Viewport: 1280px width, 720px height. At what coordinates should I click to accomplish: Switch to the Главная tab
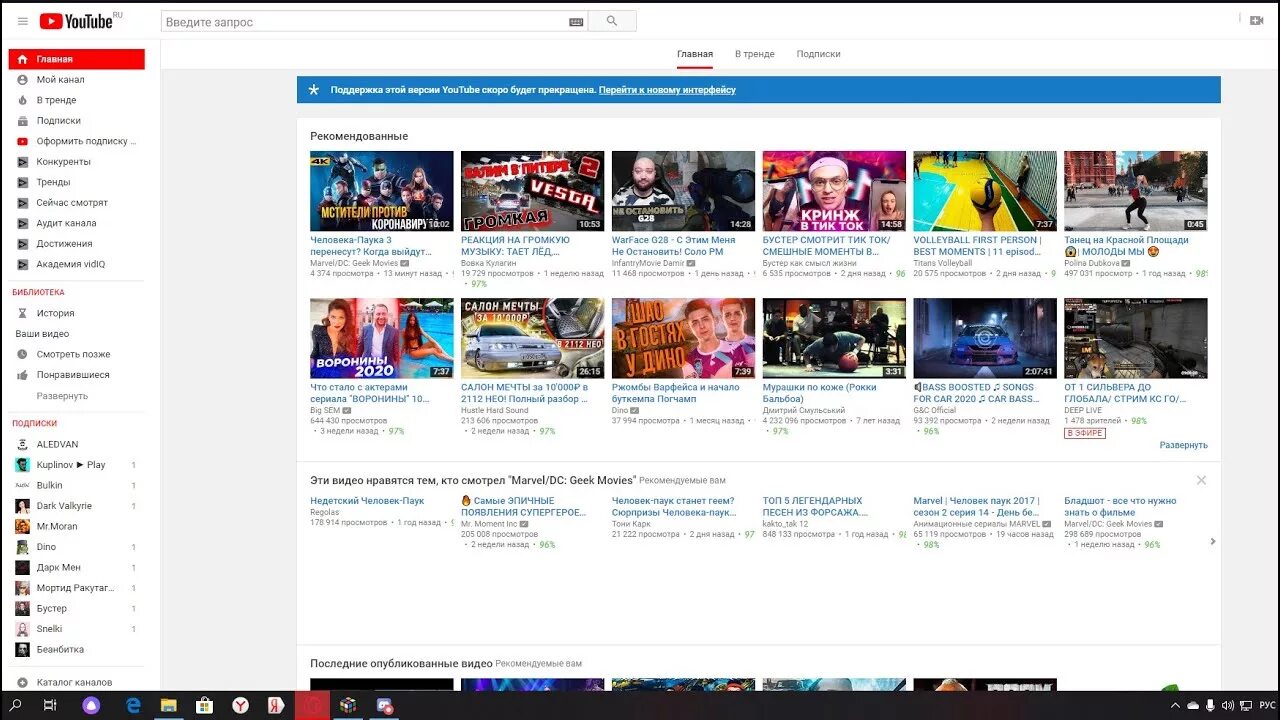(695, 54)
